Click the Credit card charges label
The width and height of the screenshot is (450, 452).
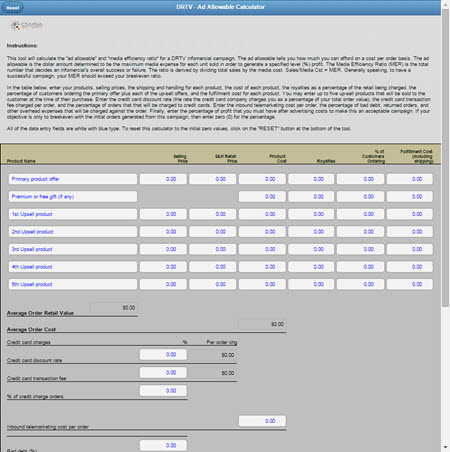pos(29,342)
